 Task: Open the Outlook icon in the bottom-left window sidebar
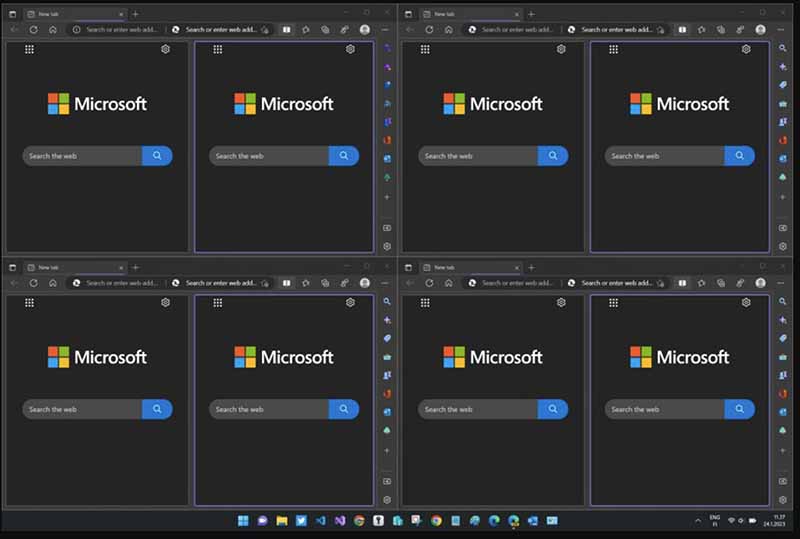tap(387, 412)
